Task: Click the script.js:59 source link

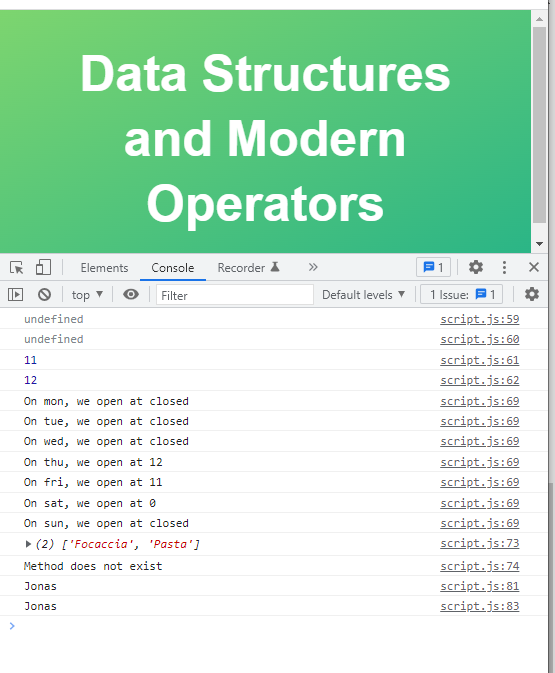Action: (x=479, y=319)
